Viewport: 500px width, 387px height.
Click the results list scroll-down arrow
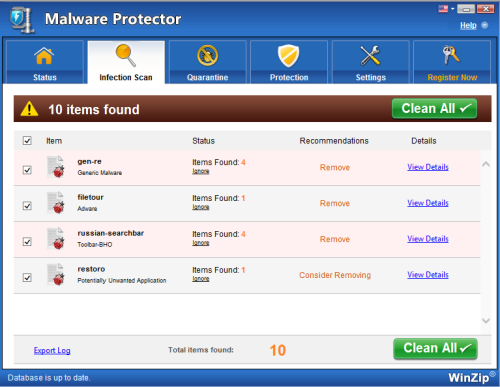click(x=486, y=321)
